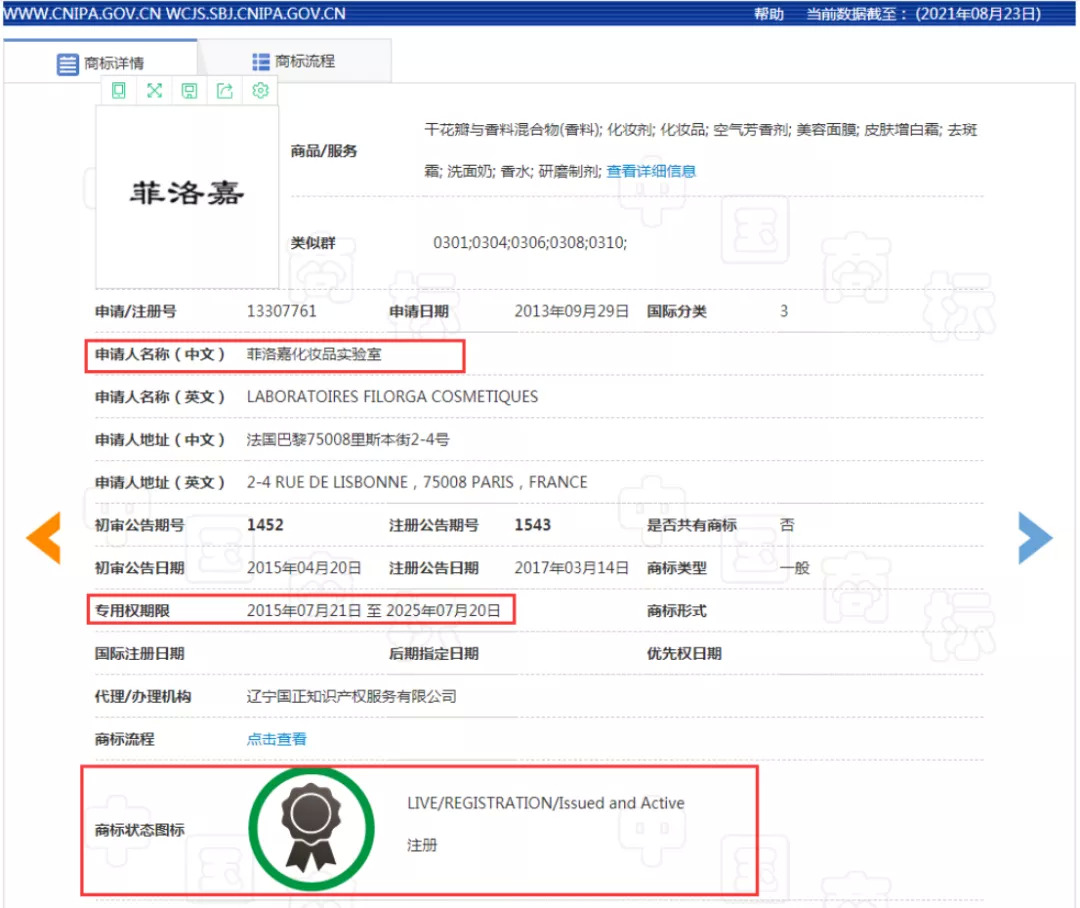The height and width of the screenshot is (908, 1080).
Task: Click the green save disk icon
Action: click(189, 91)
